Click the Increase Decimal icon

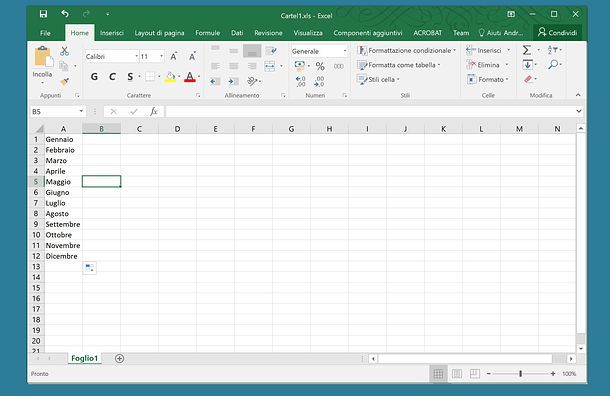301,81
